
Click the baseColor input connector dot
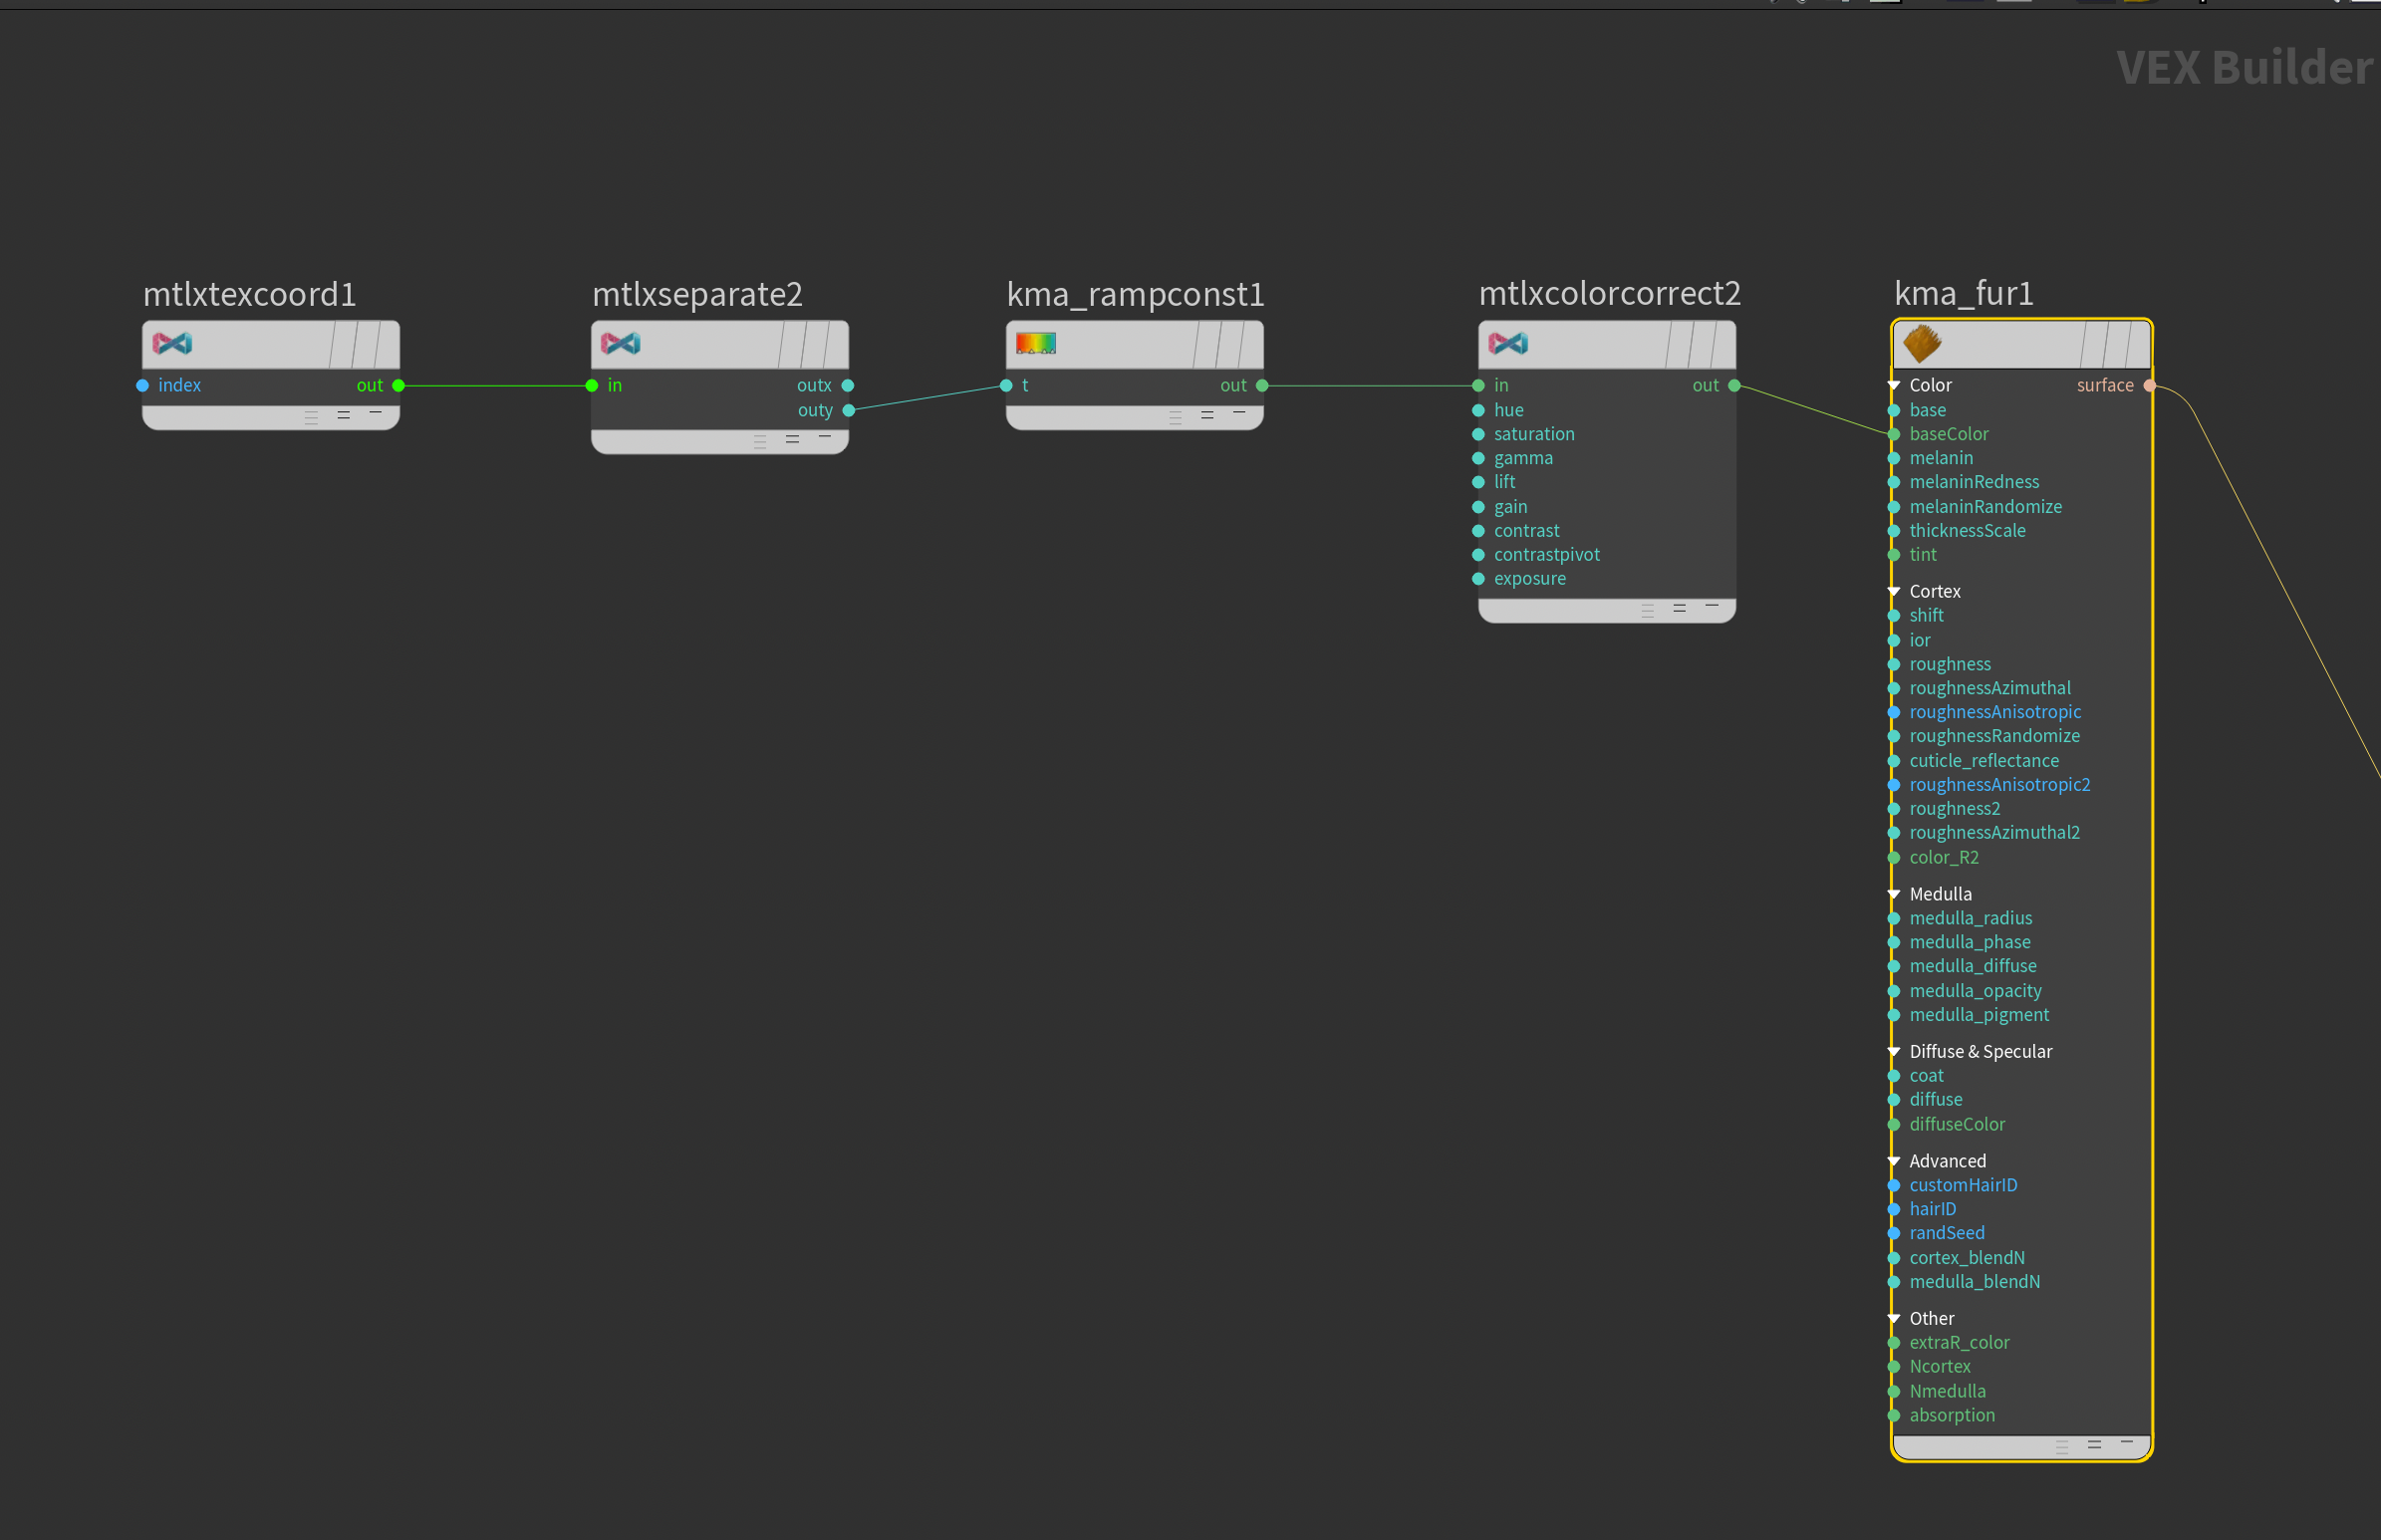point(1894,434)
